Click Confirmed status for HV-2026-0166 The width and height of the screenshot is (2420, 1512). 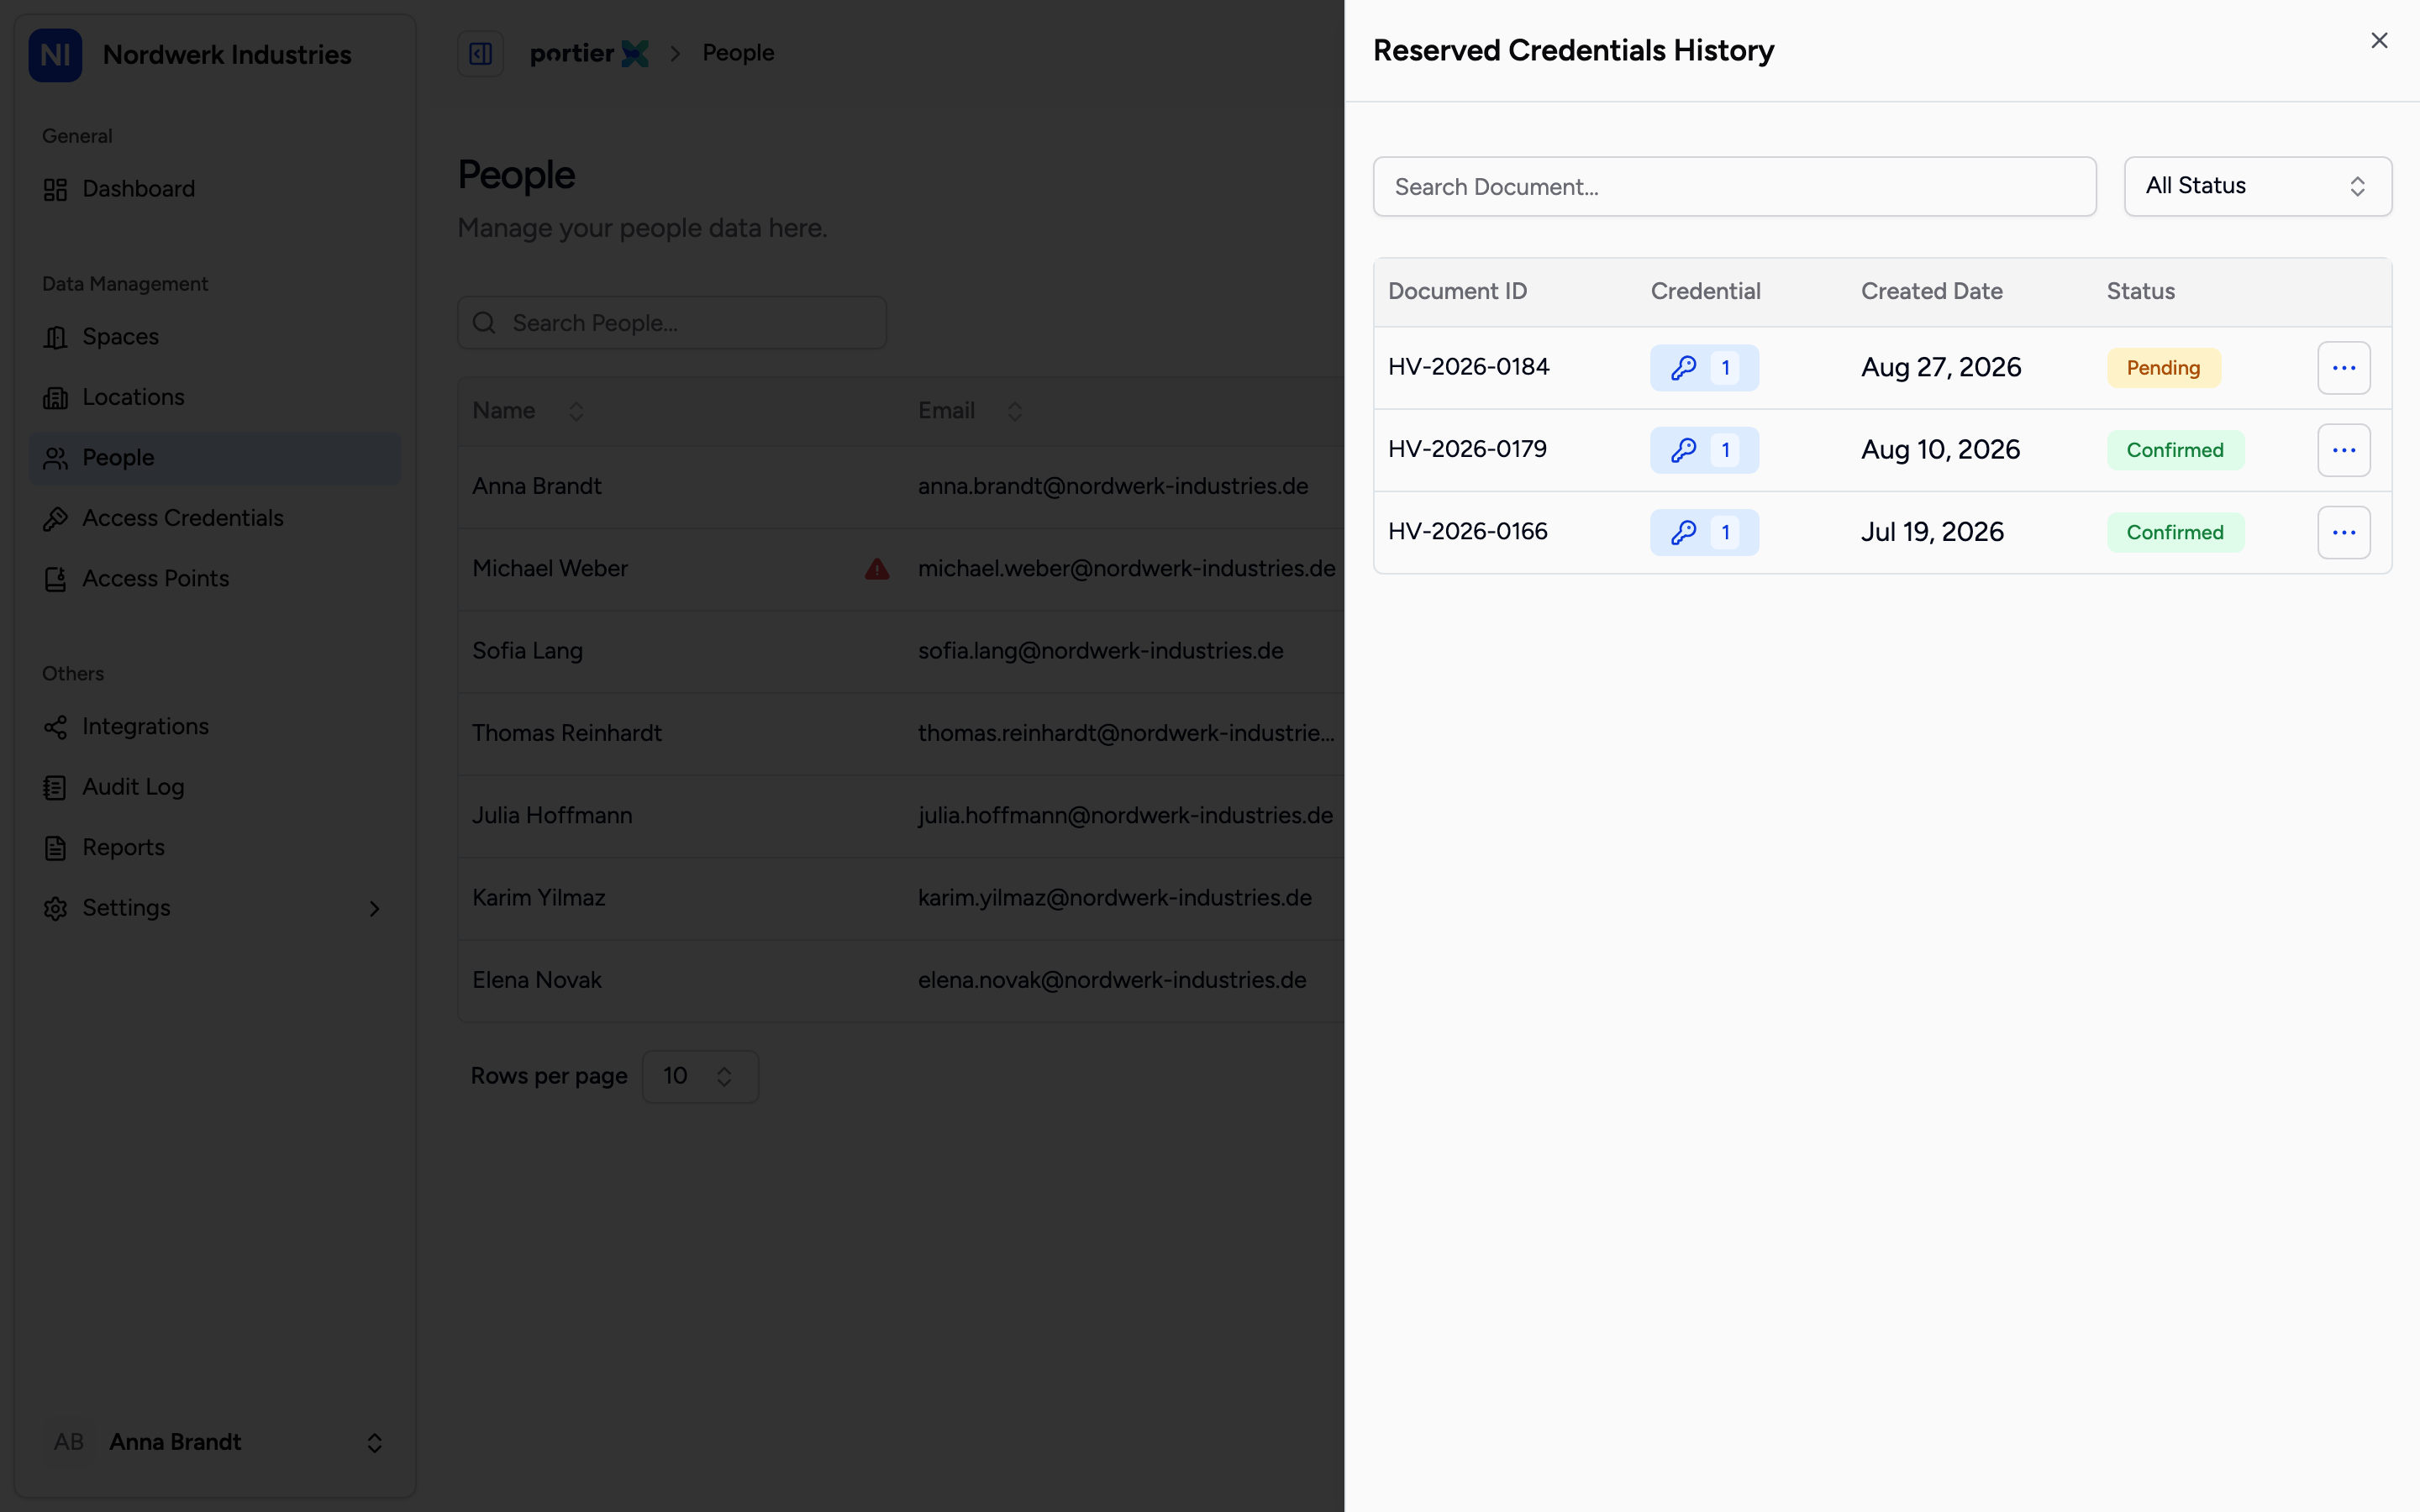[2175, 532]
